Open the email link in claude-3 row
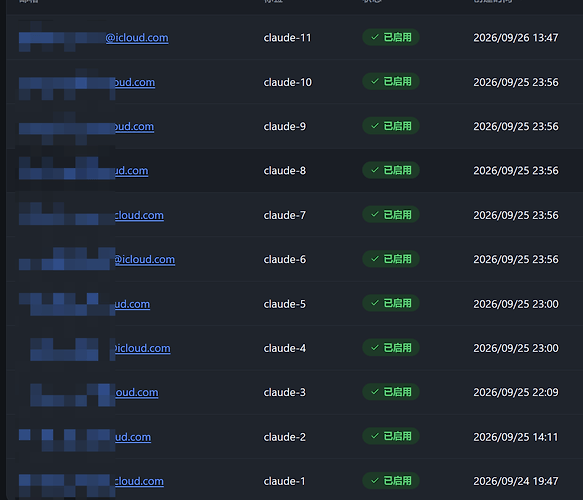The width and height of the screenshot is (583, 500). point(88,393)
